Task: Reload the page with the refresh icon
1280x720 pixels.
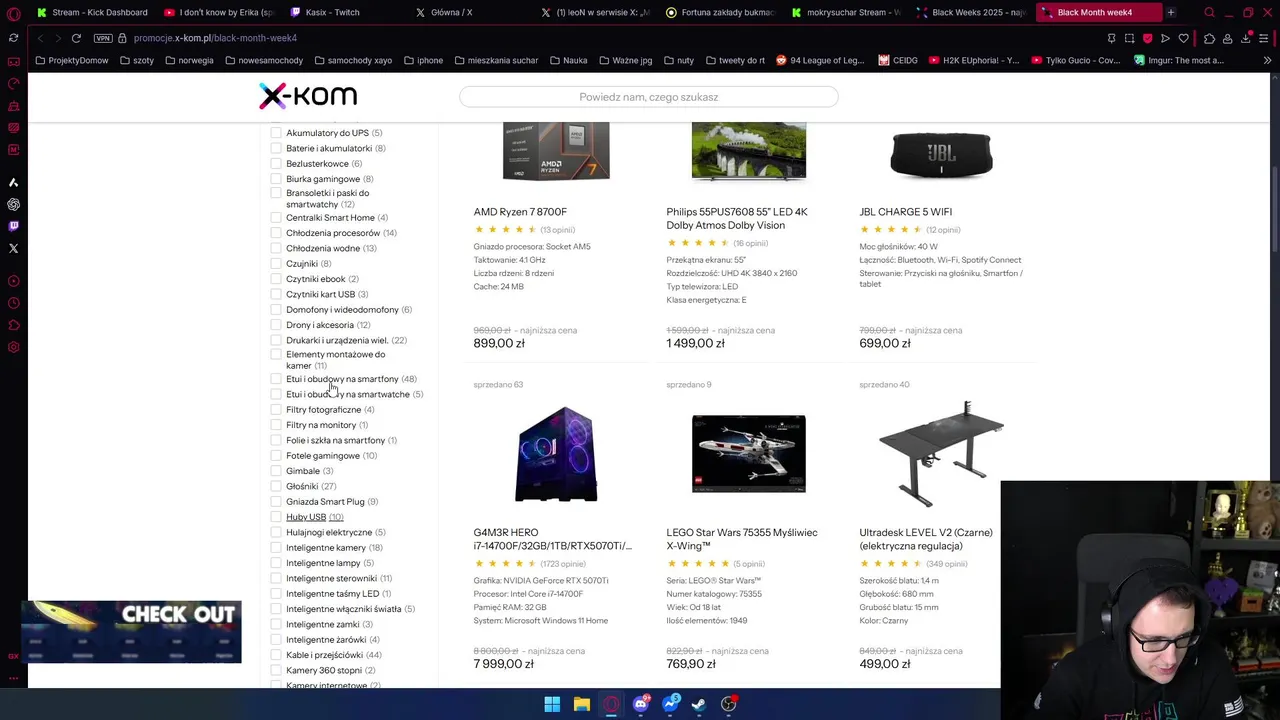Action: tap(76, 38)
